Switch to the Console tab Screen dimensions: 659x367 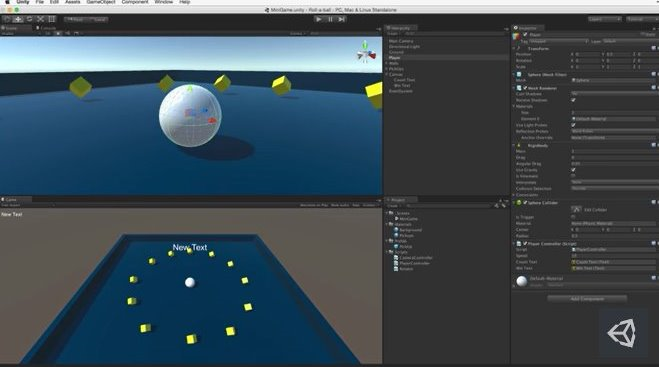coord(46,28)
